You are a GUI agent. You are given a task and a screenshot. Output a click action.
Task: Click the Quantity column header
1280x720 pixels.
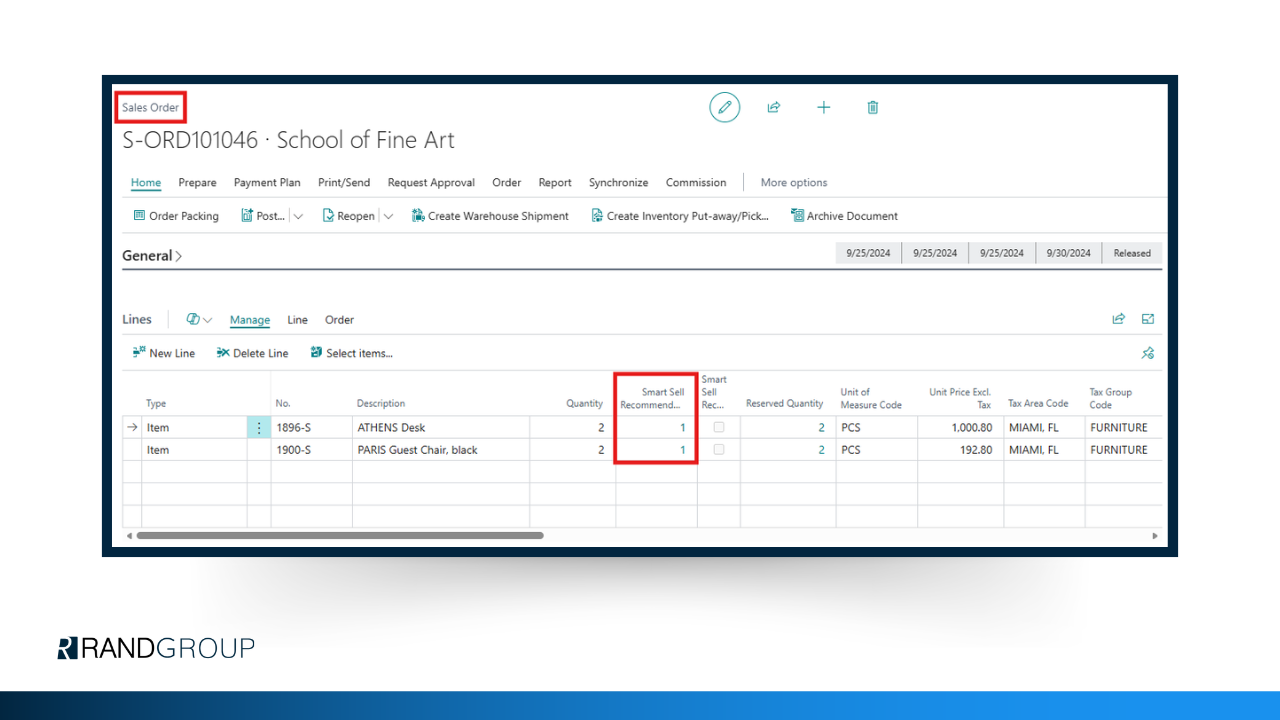[585, 404]
